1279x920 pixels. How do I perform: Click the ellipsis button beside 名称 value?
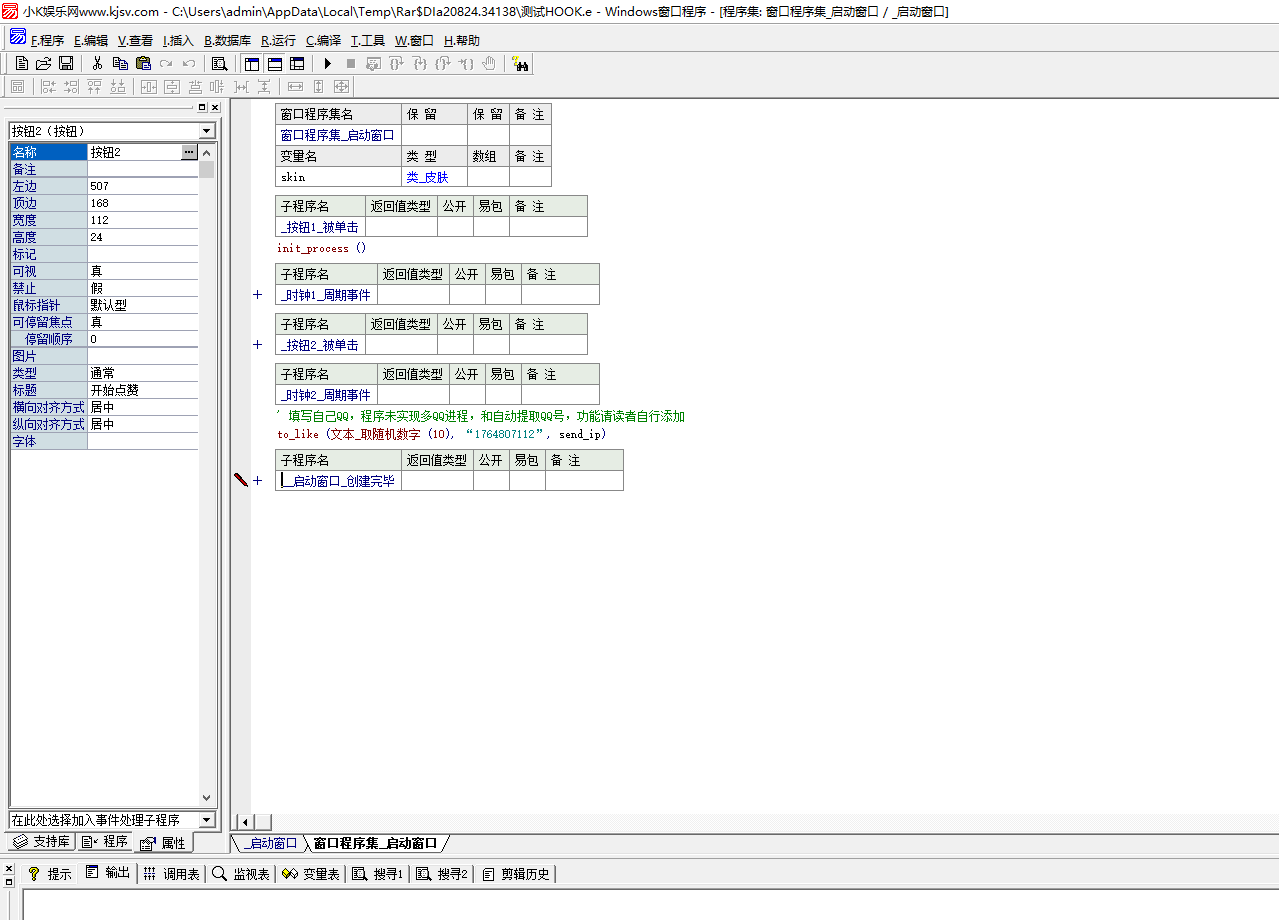click(190, 152)
